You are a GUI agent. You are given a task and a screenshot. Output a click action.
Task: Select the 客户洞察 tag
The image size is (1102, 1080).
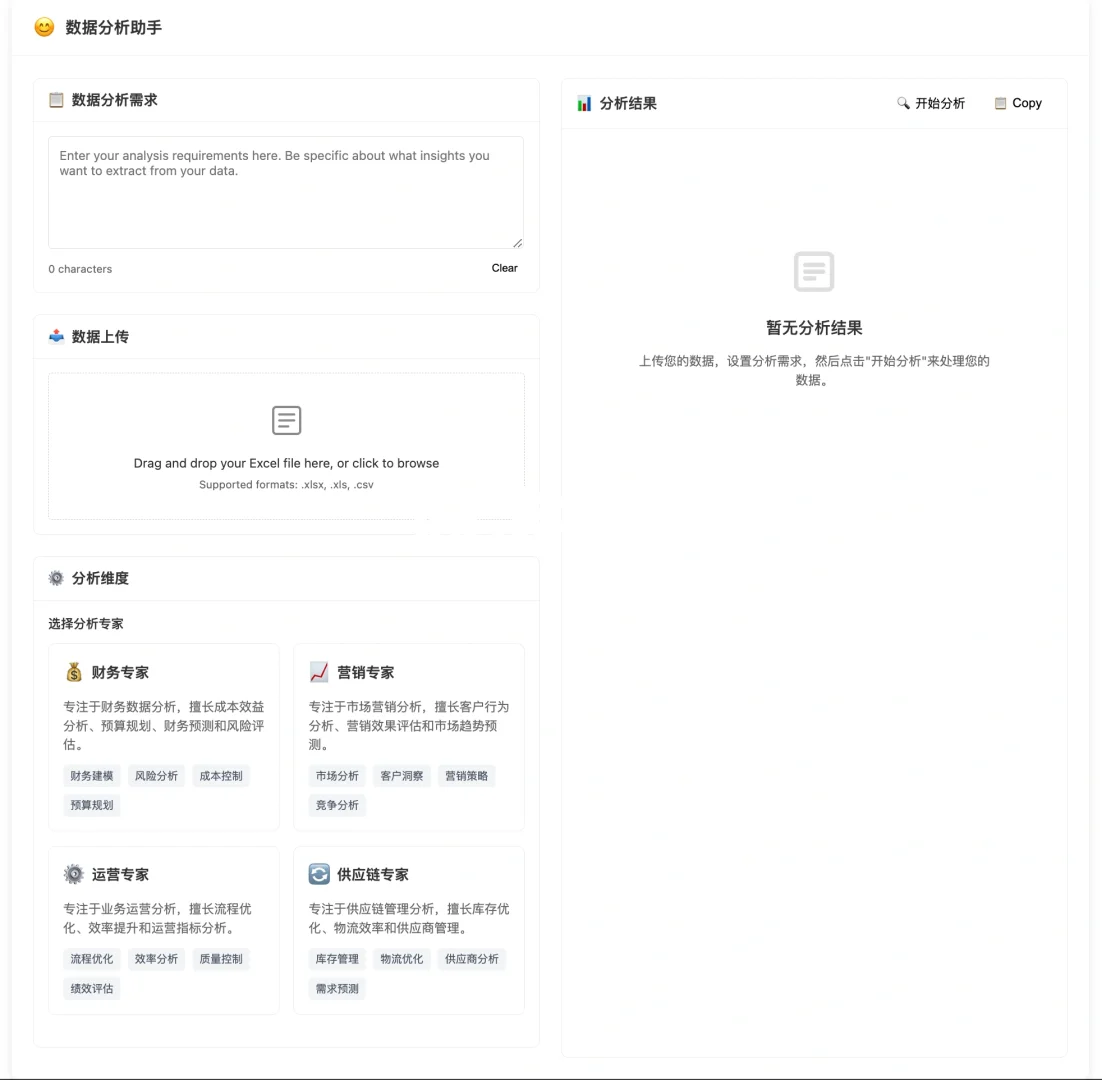click(401, 776)
